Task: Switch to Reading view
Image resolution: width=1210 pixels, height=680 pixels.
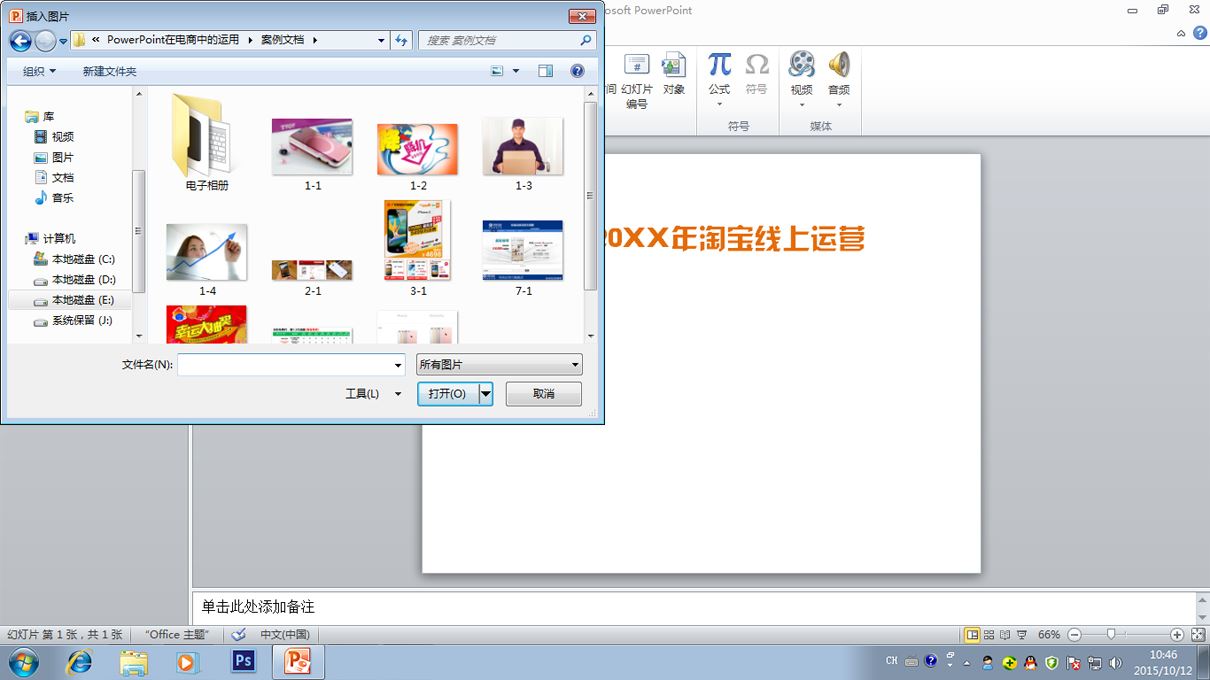Action: (x=1005, y=635)
